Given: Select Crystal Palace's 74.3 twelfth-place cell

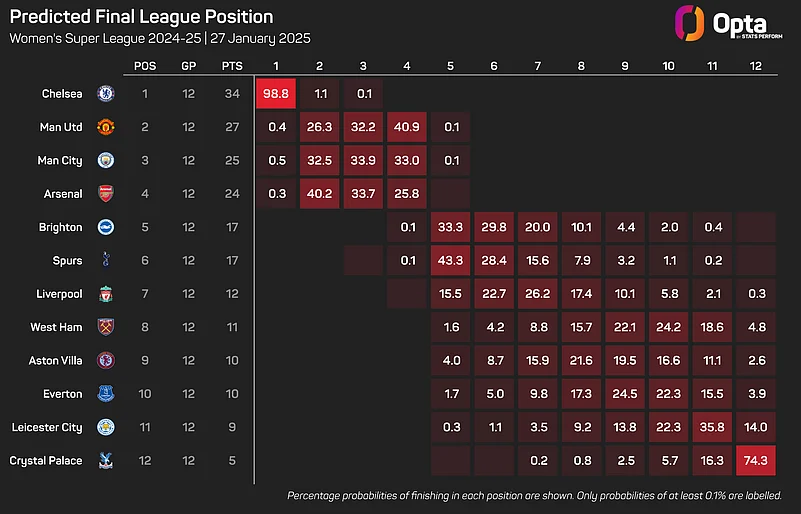Looking at the screenshot, I should [756, 461].
